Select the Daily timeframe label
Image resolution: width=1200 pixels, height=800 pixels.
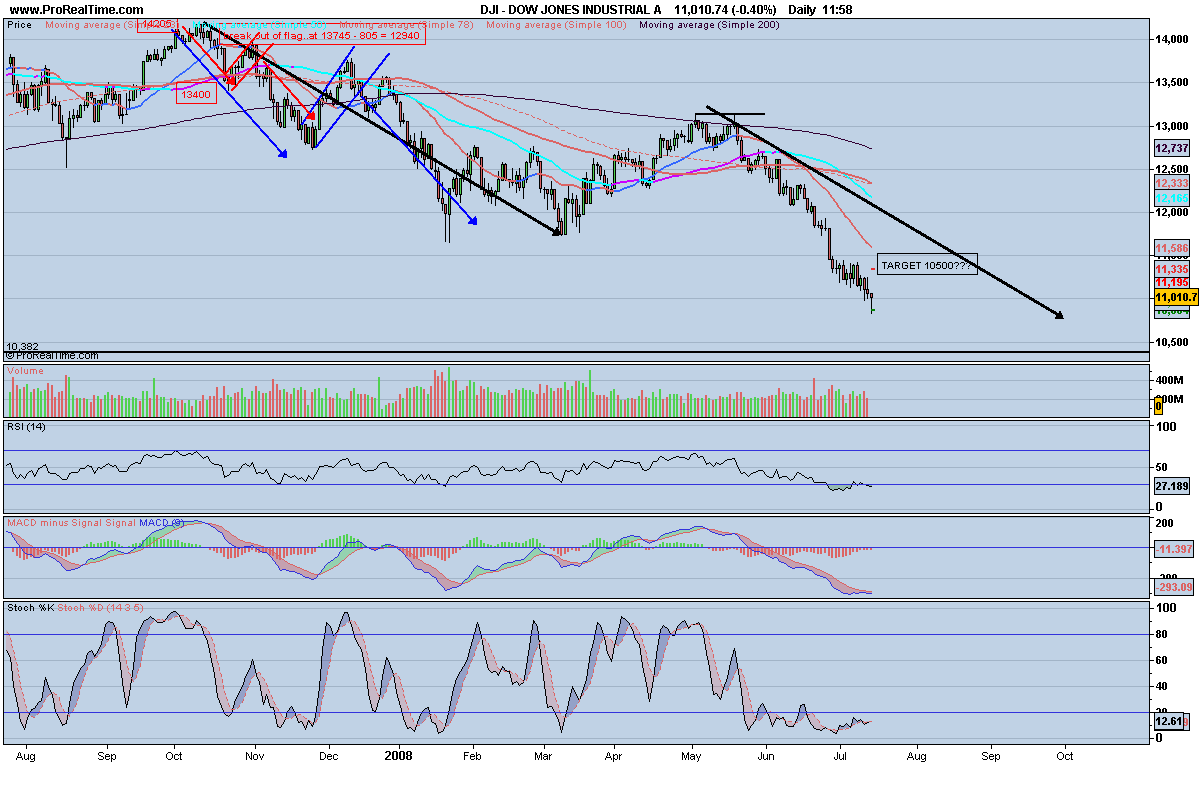pyautogui.click(x=803, y=8)
